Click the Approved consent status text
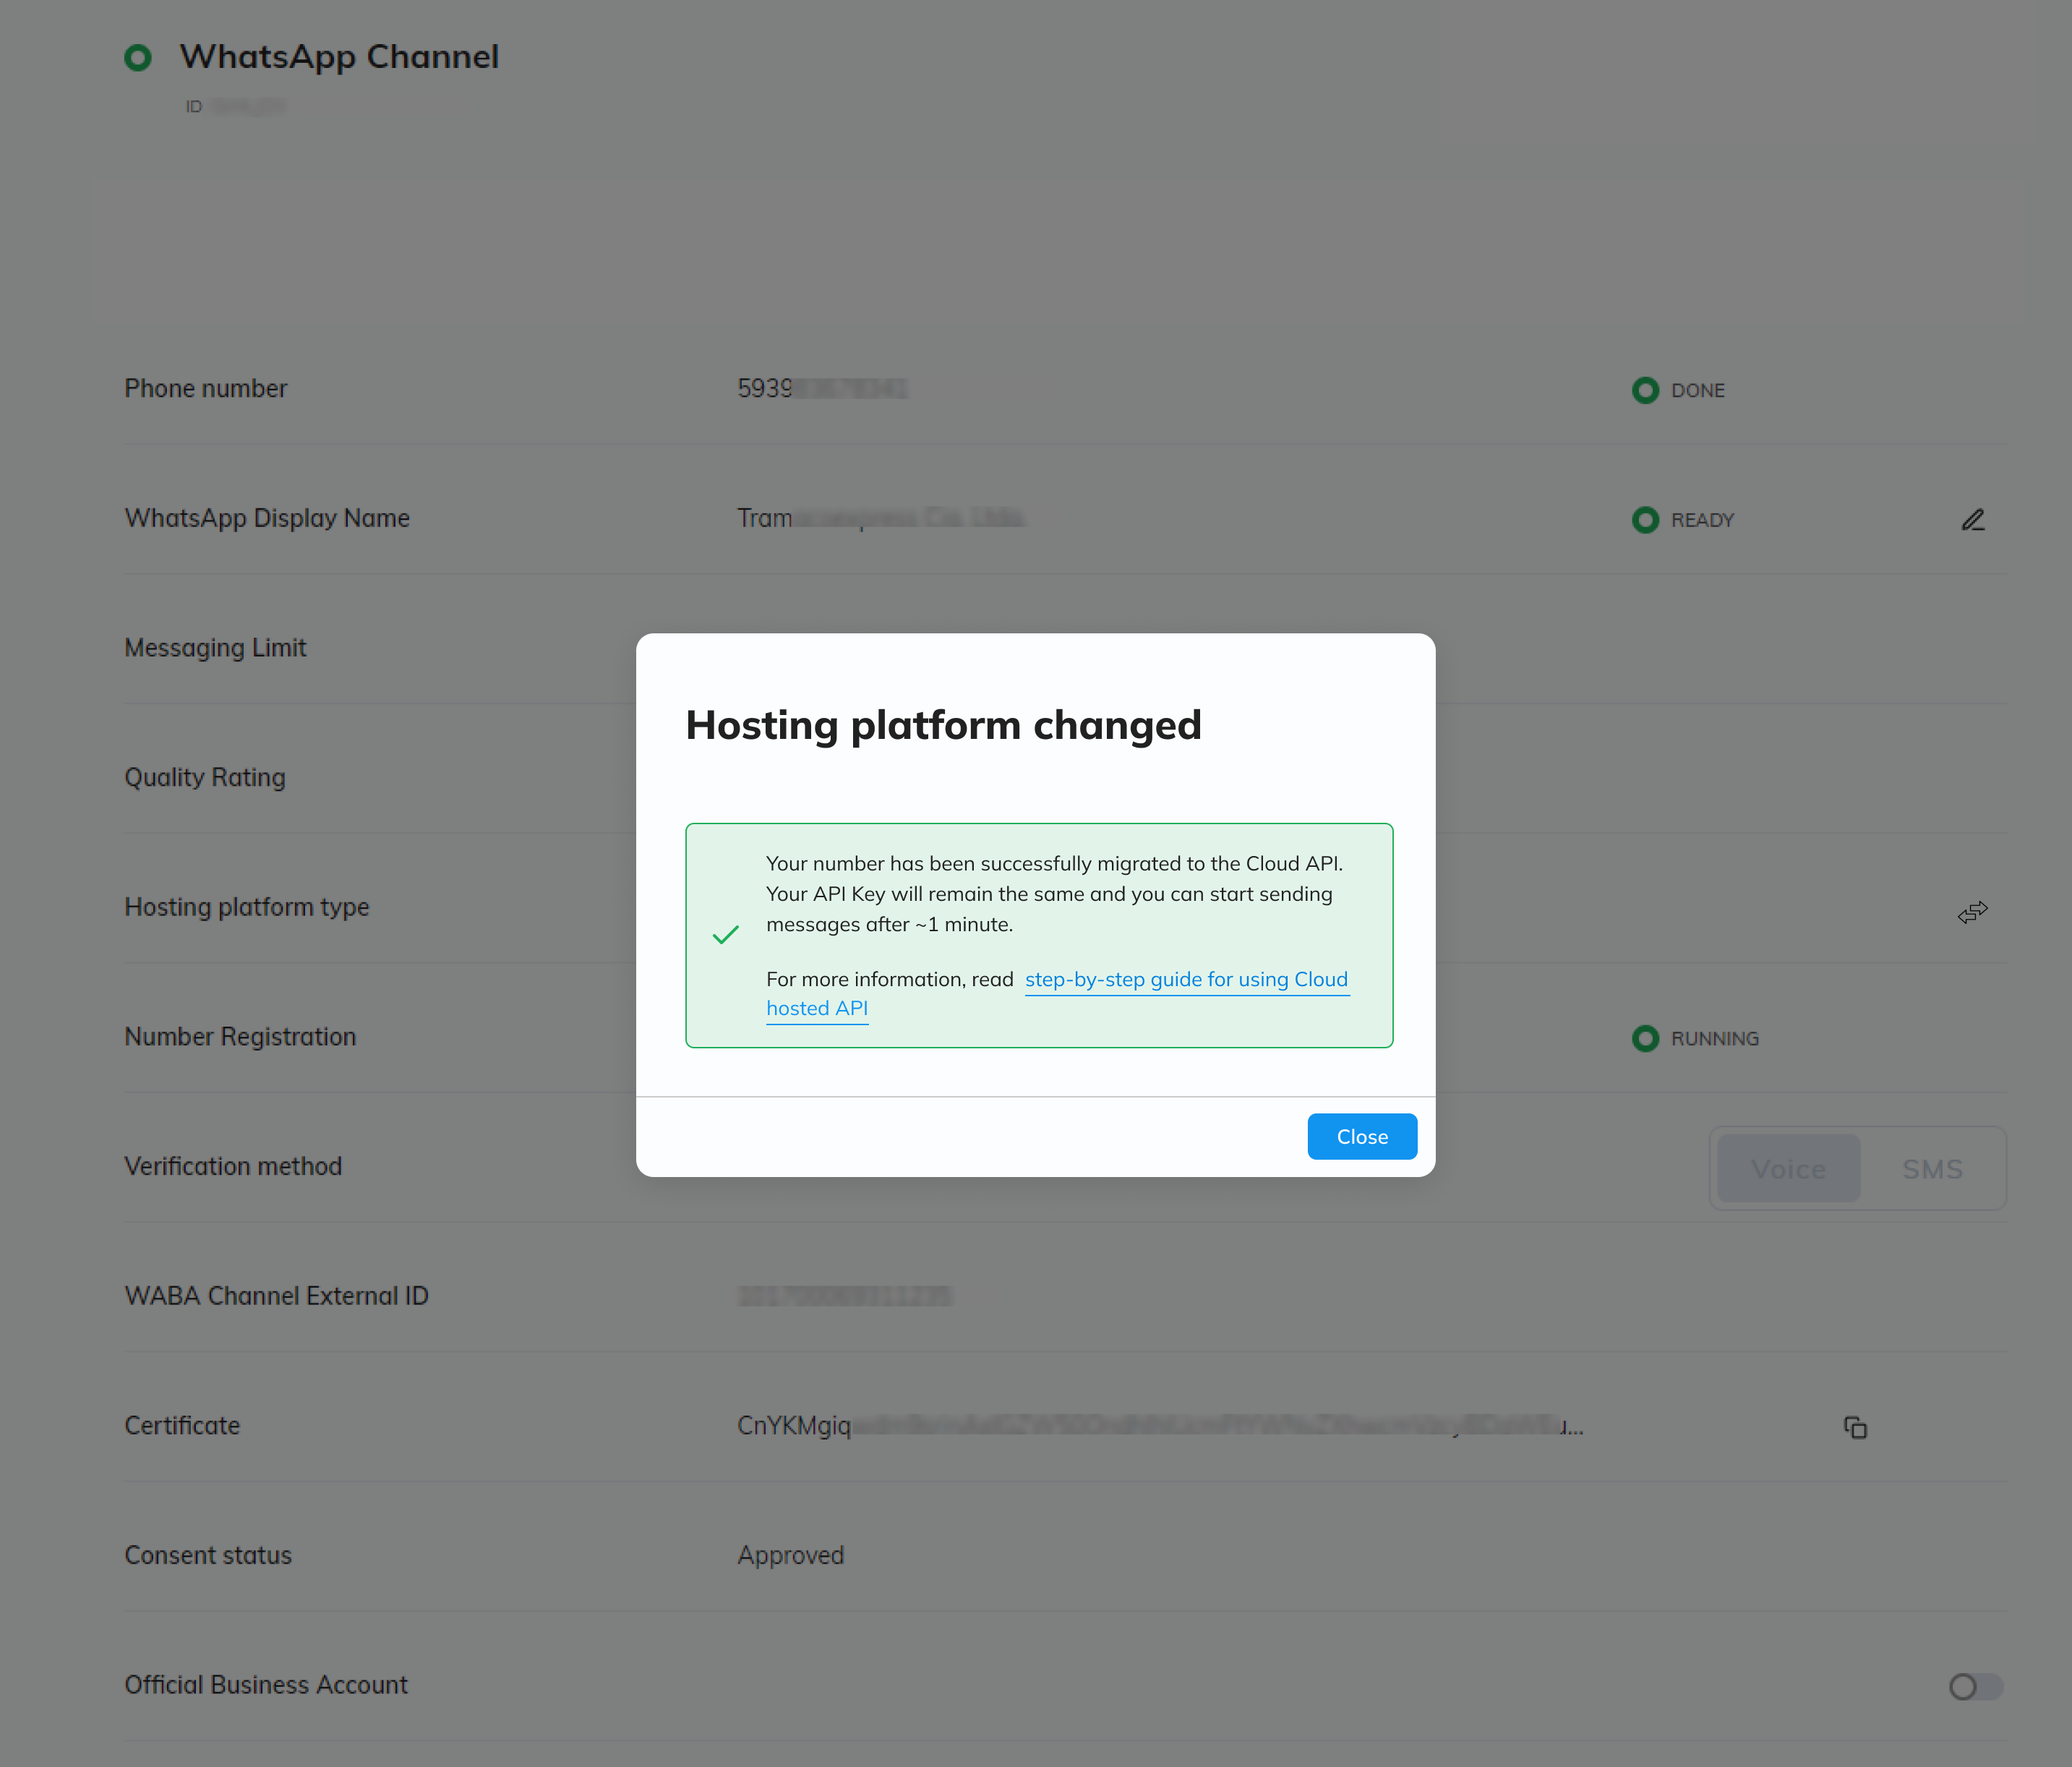The width and height of the screenshot is (2072, 1767). coord(790,1555)
